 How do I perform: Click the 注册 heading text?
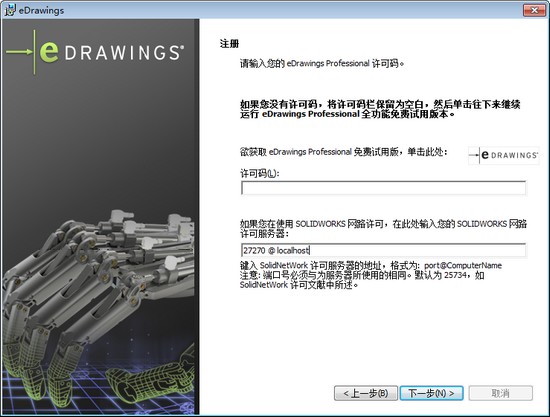coord(229,44)
